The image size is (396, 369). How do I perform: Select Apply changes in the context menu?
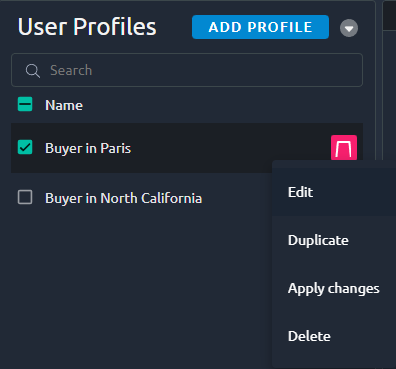point(334,288)
